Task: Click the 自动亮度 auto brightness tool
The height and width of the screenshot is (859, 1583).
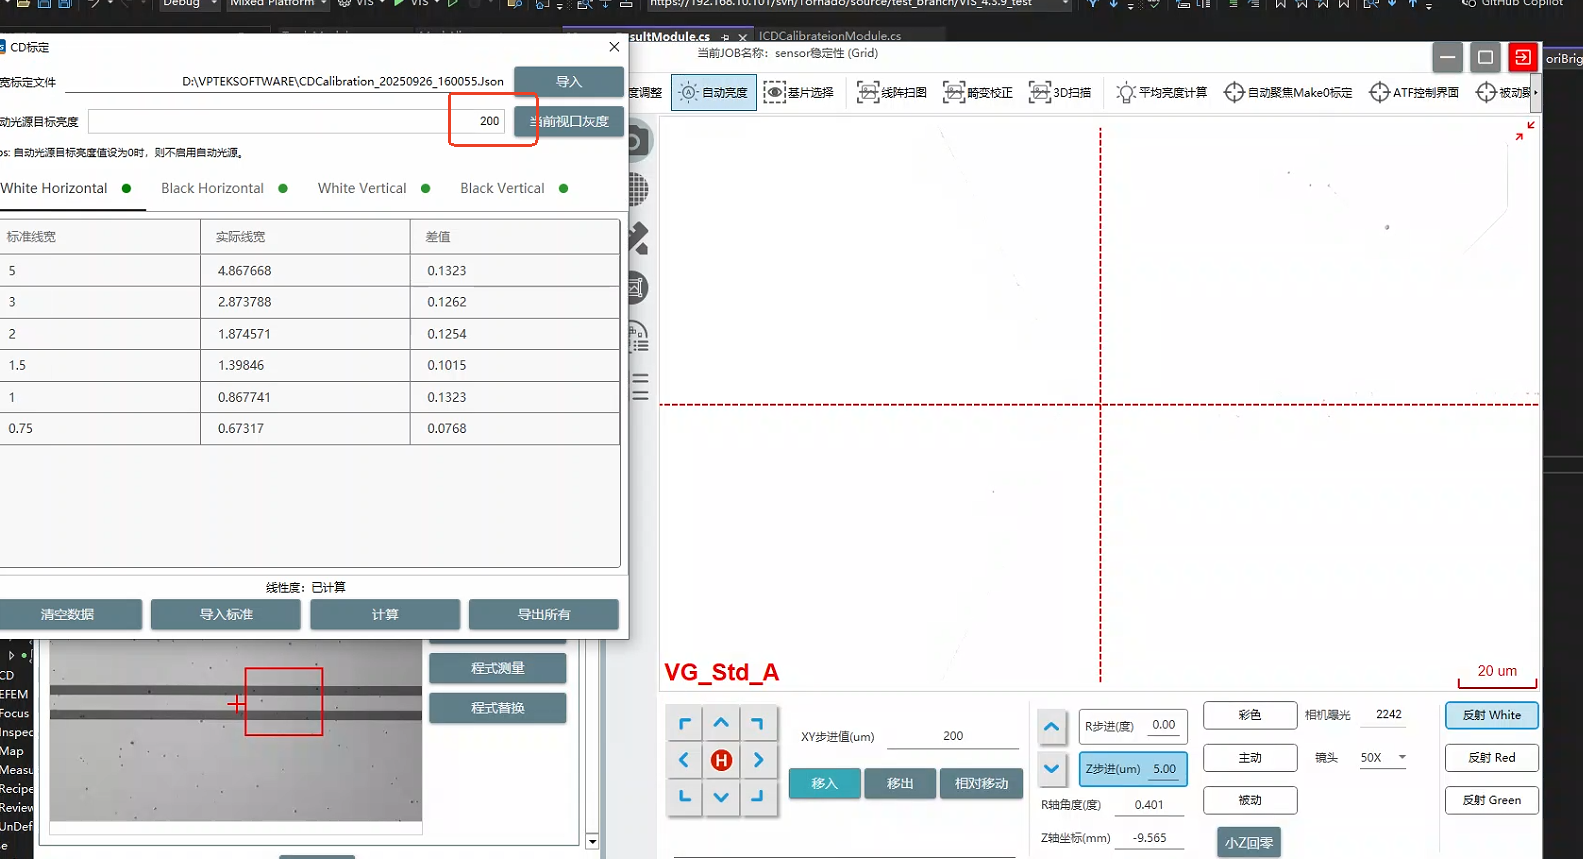Action: (x=713, y=93)
